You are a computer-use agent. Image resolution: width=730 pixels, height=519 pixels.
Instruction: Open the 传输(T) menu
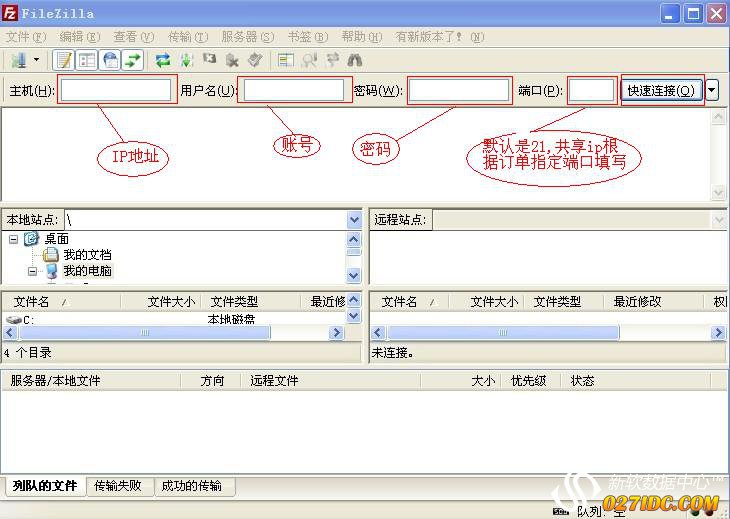coord(188,37)
